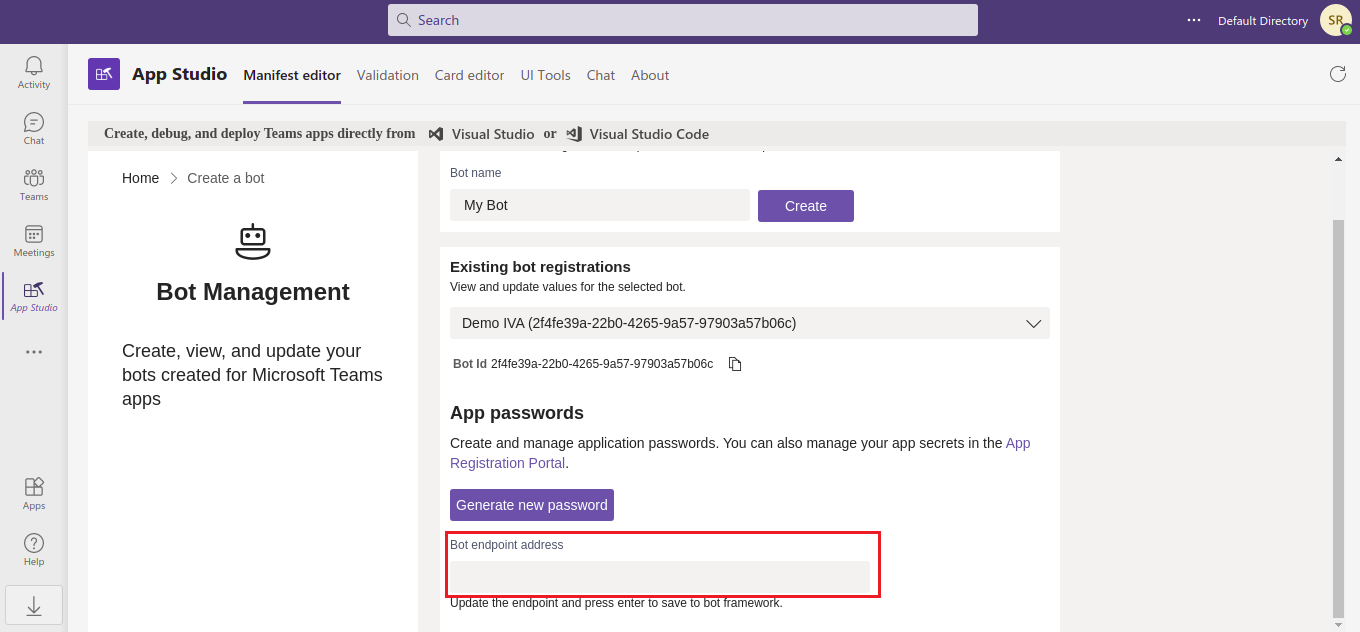Click the Bot name input field
The width and height of the screenshot is (1360, 632).
pyautogui.click(x=600, y=205)
